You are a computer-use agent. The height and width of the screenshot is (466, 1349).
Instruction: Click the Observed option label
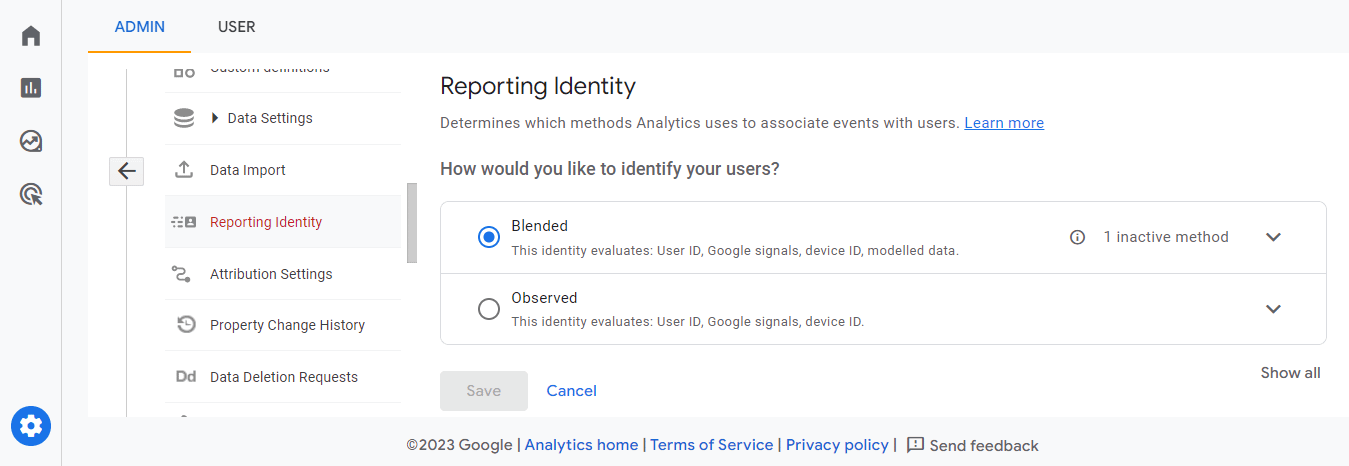click(545, 298)
